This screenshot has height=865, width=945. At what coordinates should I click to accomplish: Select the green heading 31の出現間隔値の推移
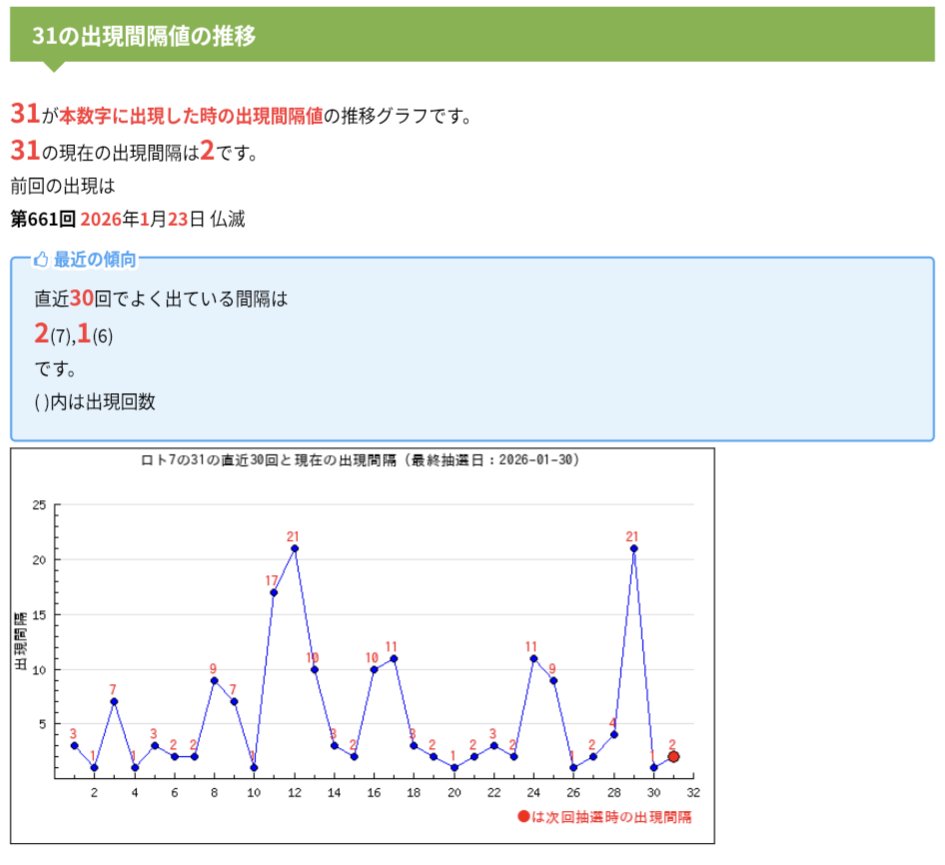coord(144,36)
